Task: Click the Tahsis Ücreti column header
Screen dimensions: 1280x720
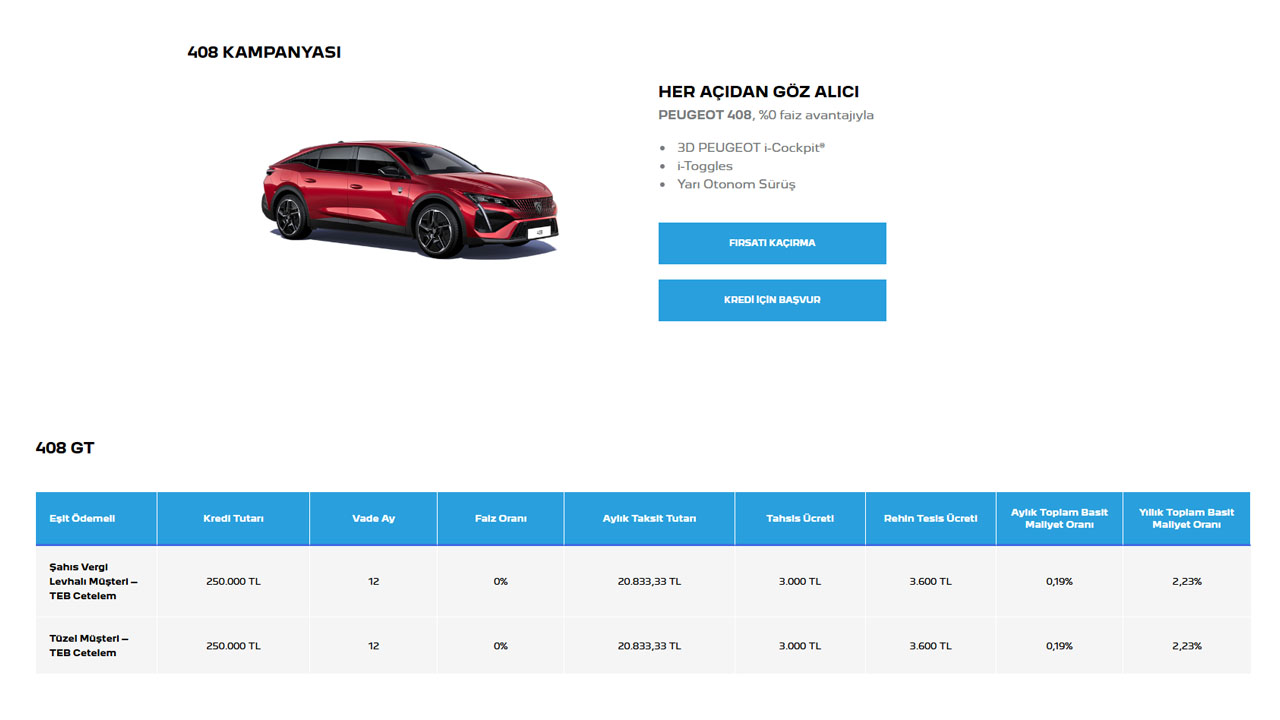Action: point(800,518)
